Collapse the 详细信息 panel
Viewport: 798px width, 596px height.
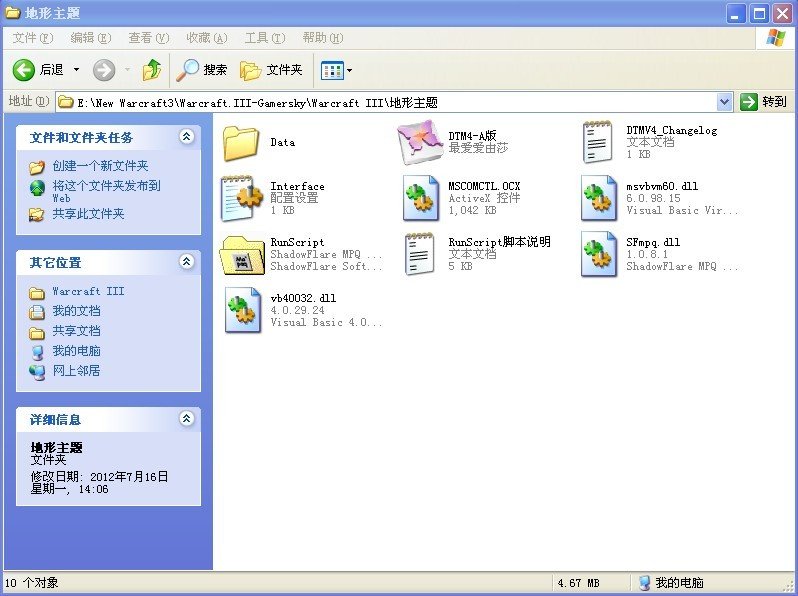pos(186,420)
